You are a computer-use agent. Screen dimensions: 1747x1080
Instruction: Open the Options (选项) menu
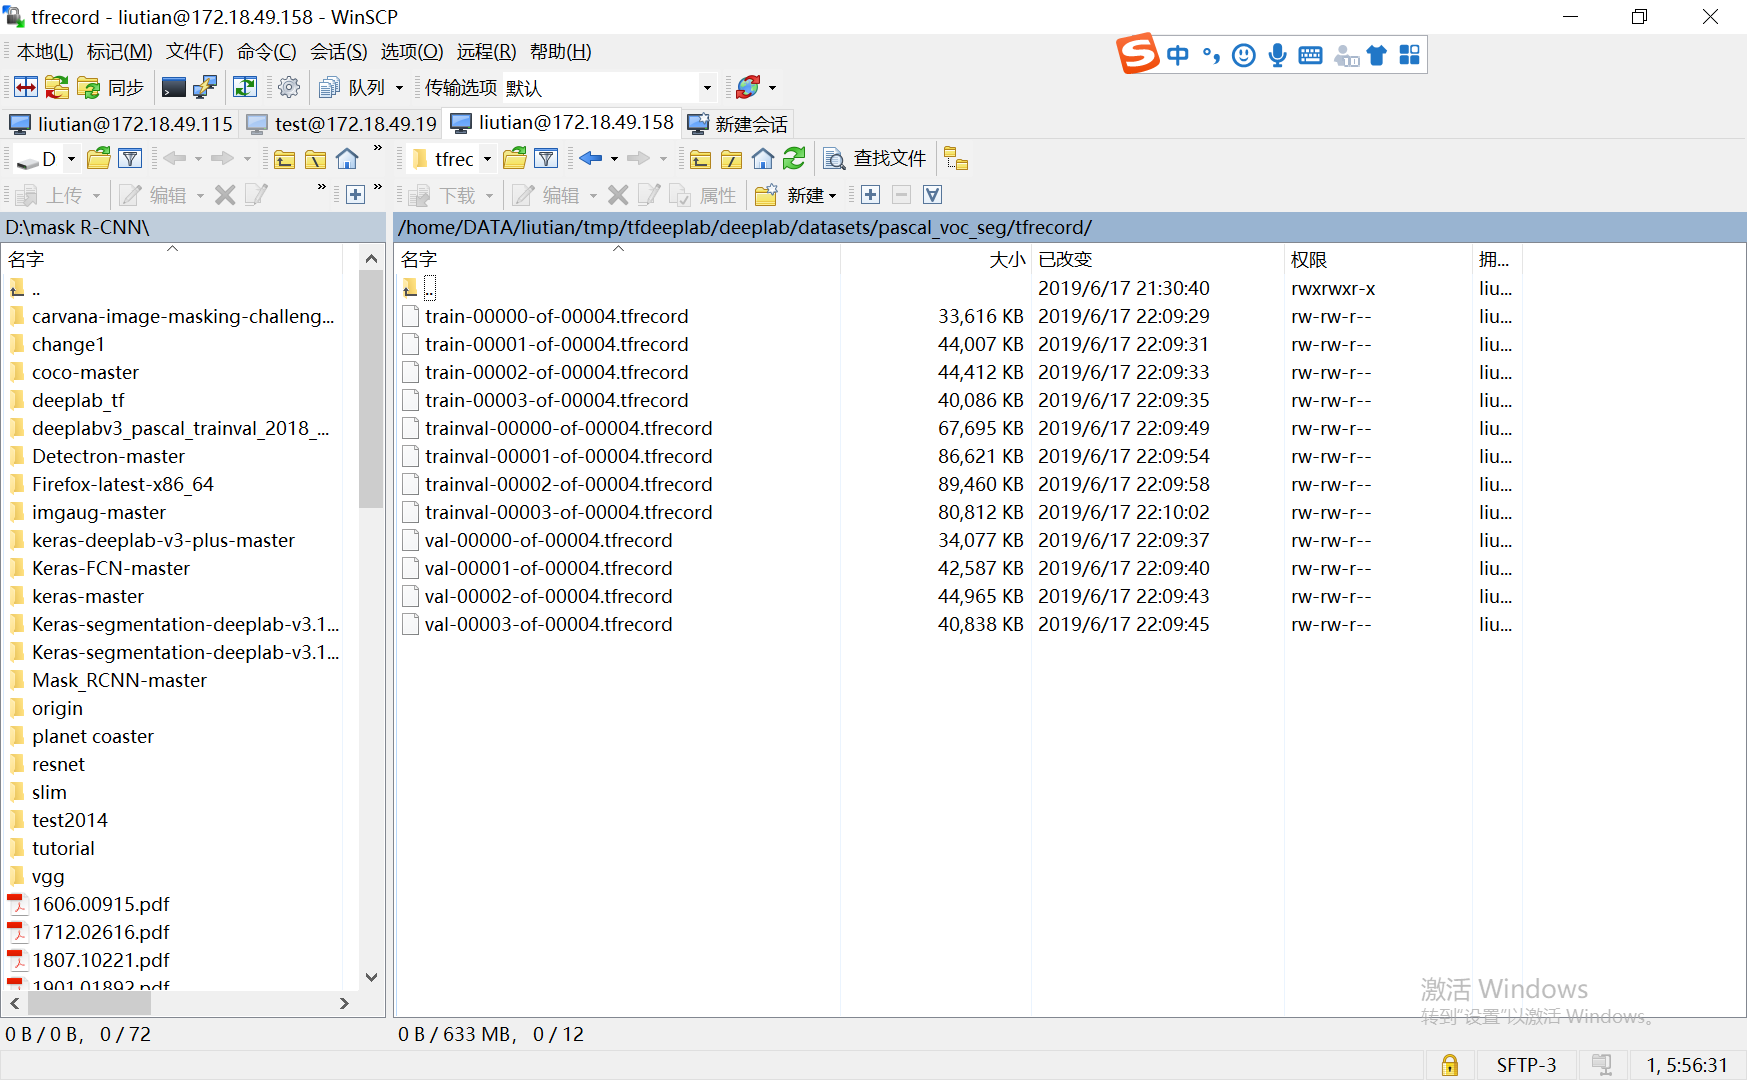click(412, 52)
